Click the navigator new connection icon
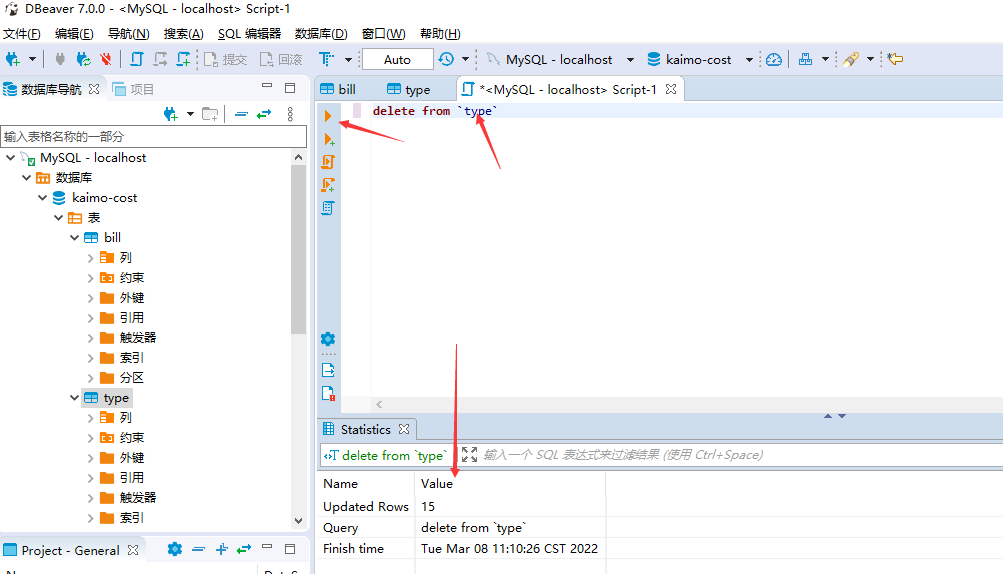Image resolution: width=1003 pixels, height=574 pixels. click(171, 115)
